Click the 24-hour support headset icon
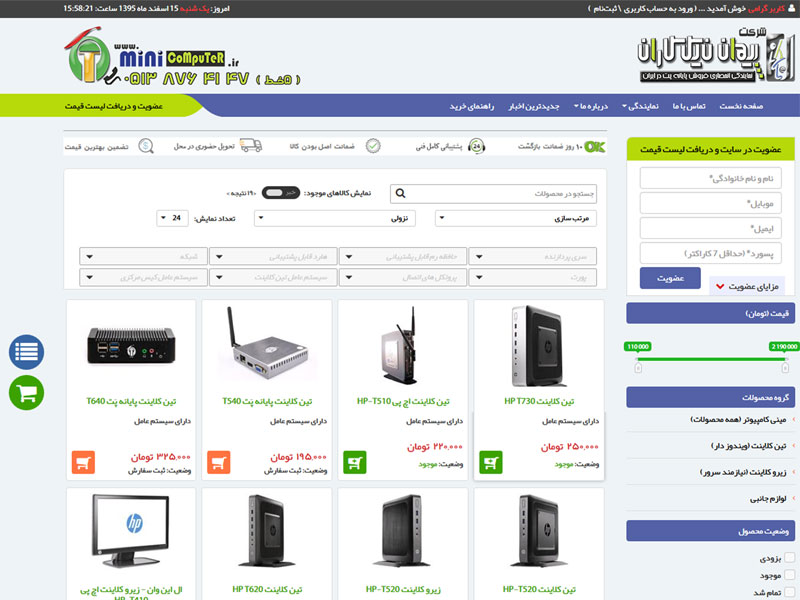Image resolution: width=800 pixels, height=600 pixels. 477,146
